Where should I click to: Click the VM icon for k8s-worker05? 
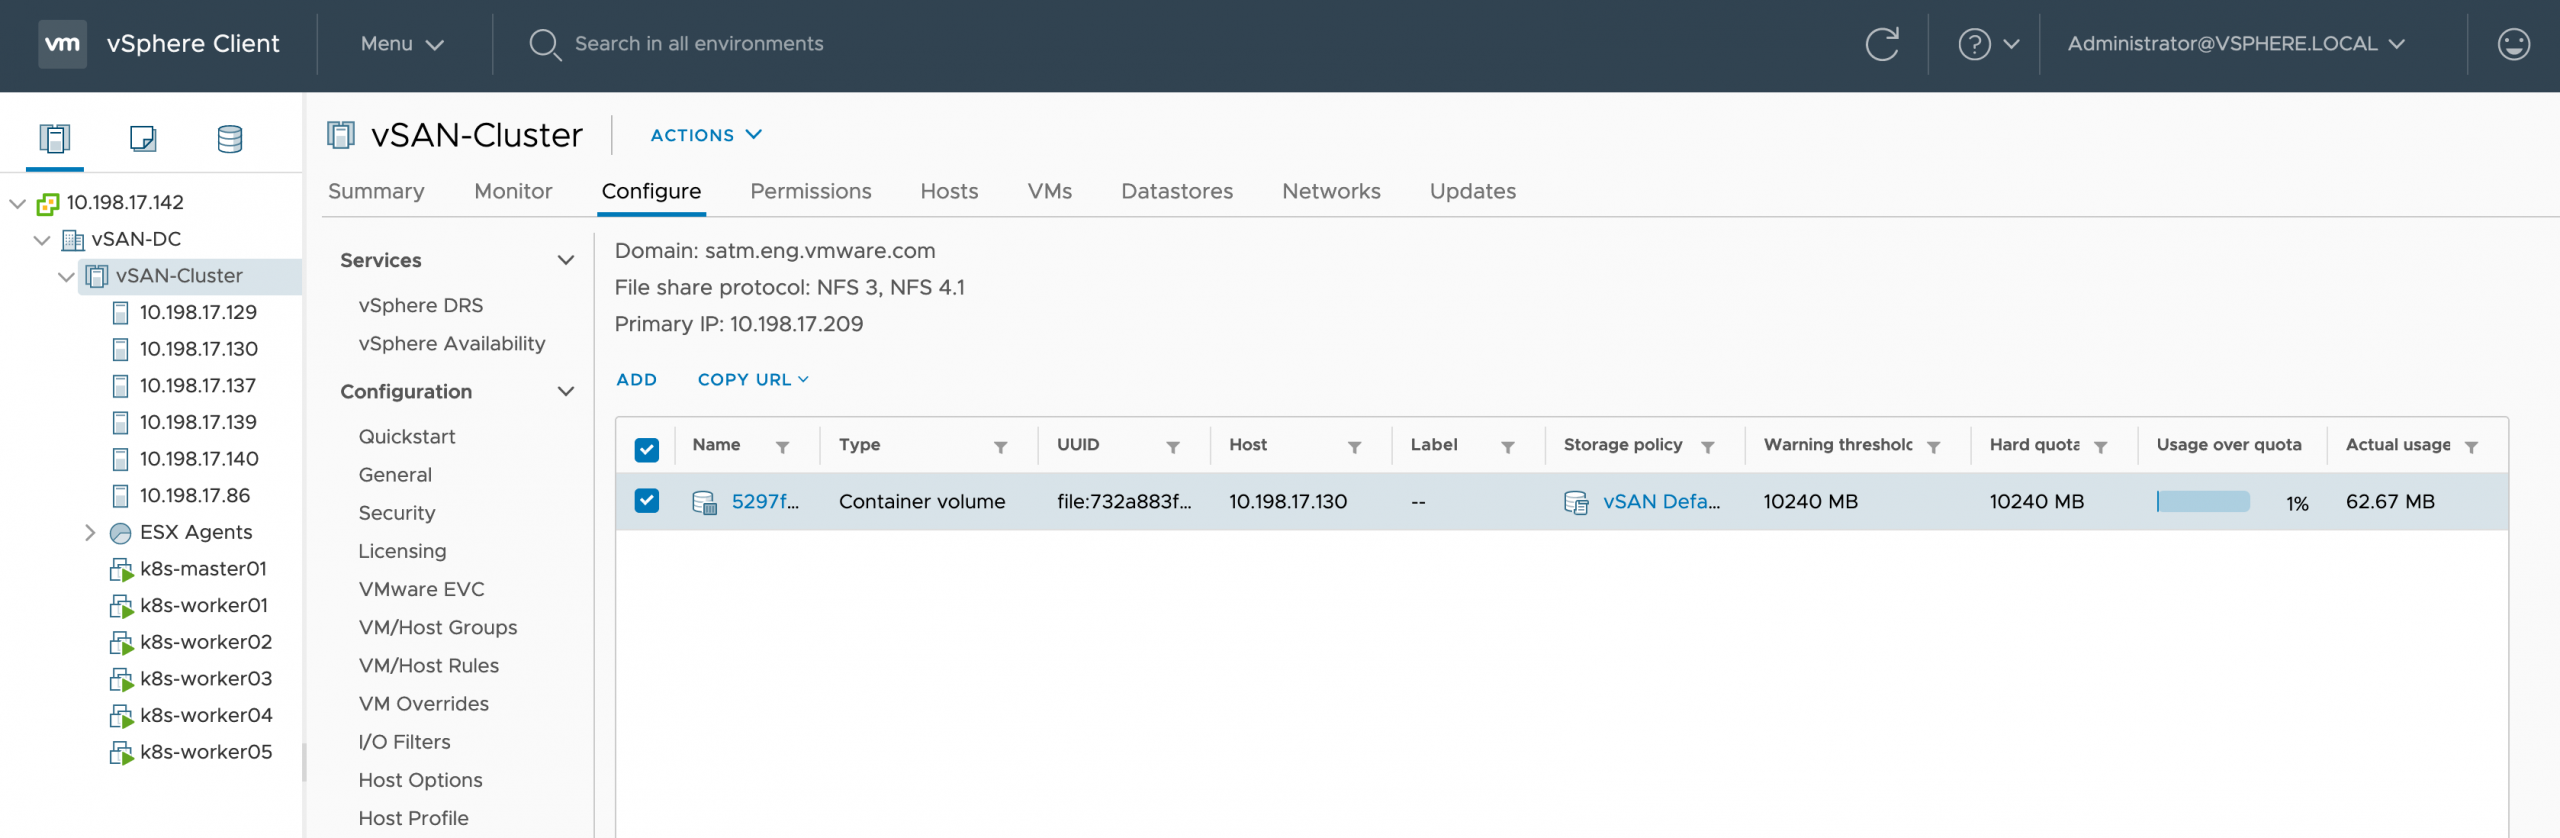(x=121, y=753)
